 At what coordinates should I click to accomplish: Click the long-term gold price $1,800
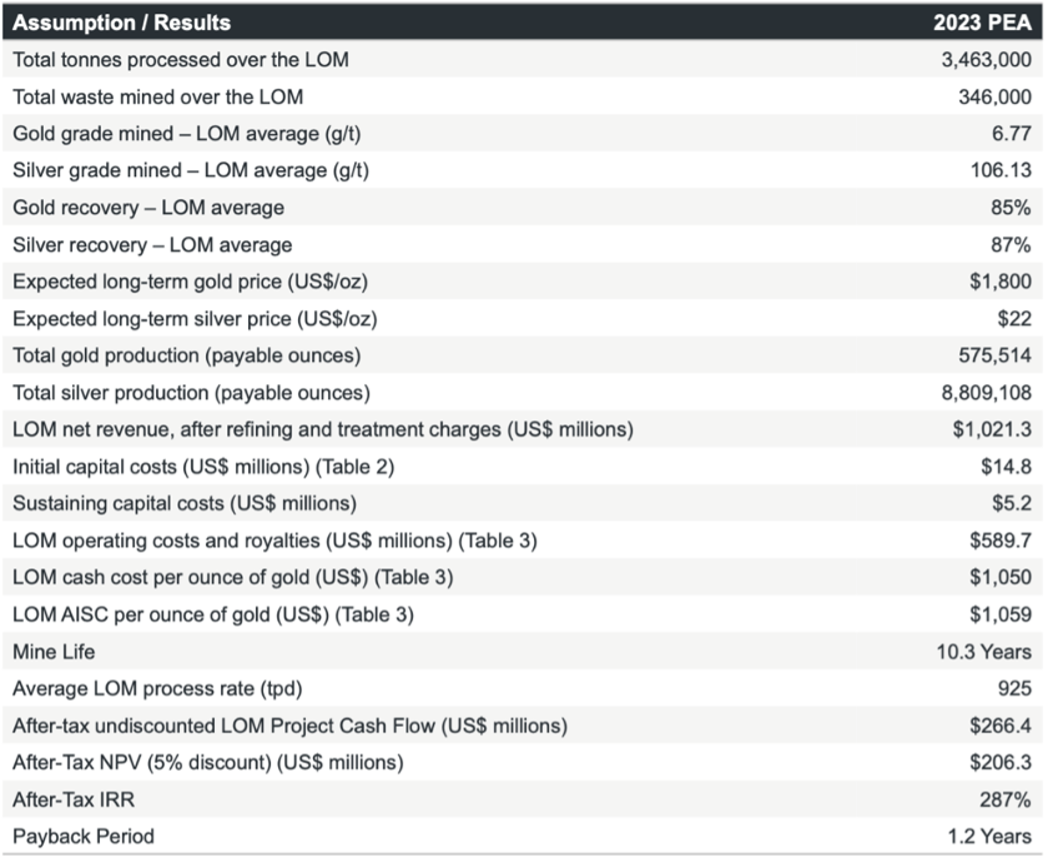(x=1000, y=281)
